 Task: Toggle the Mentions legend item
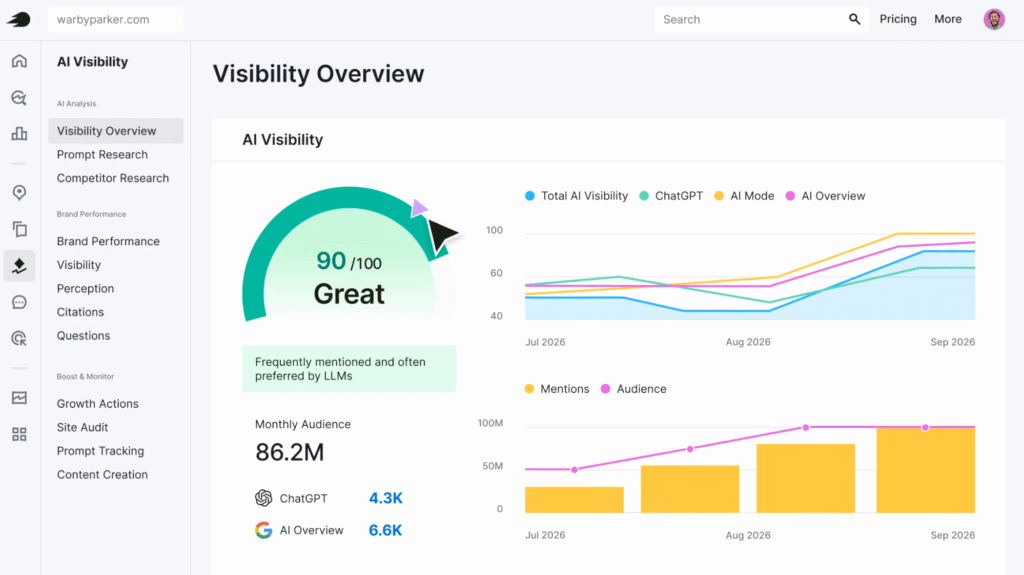coord(557,389)
